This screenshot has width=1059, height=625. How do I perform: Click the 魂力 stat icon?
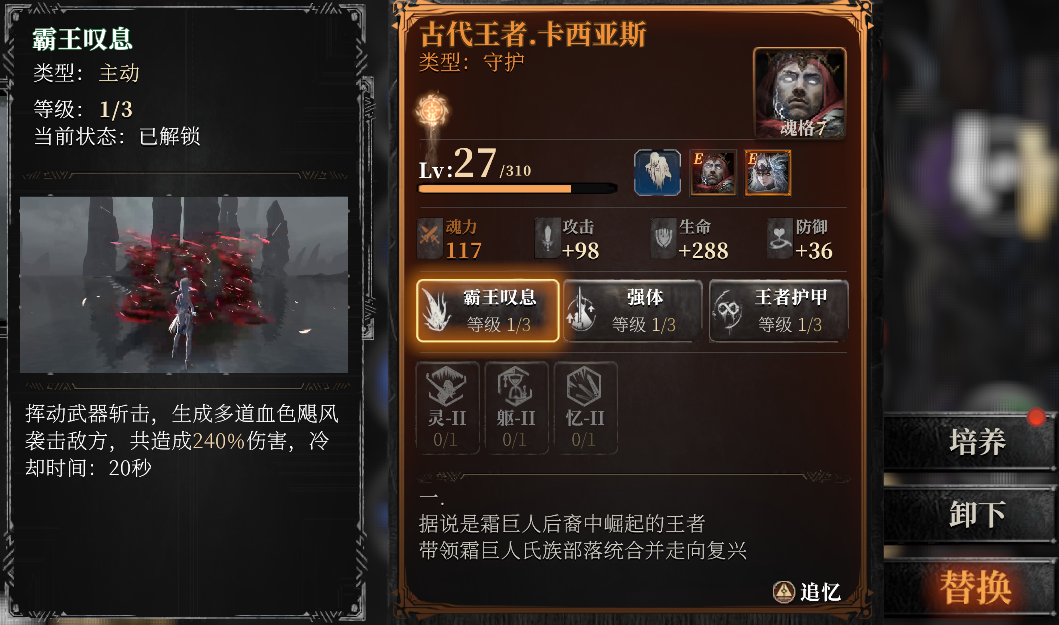[x=430, y=239]
